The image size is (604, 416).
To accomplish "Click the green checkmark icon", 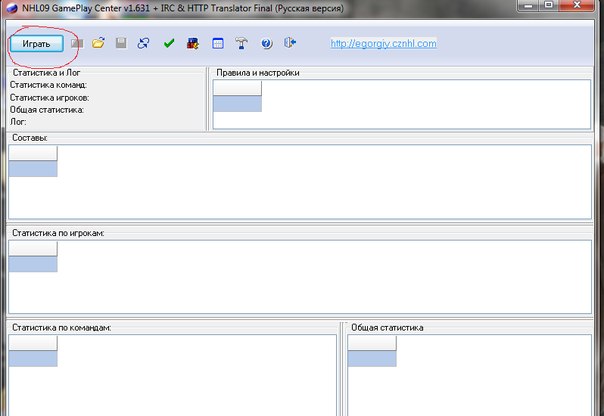I will pos(169,43).
